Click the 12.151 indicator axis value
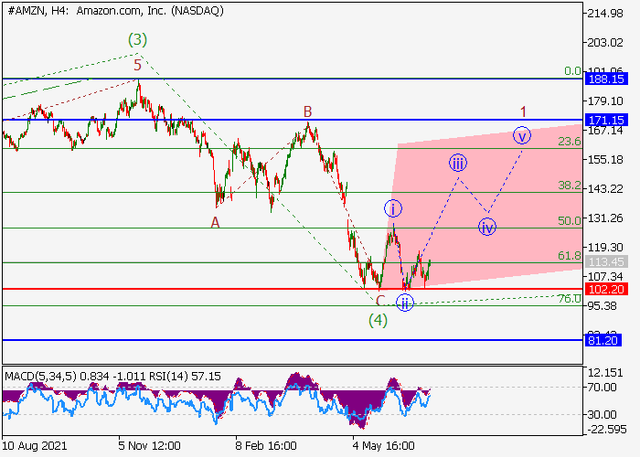The width and height of the screenshot is (640, 457). pos(605,373)
